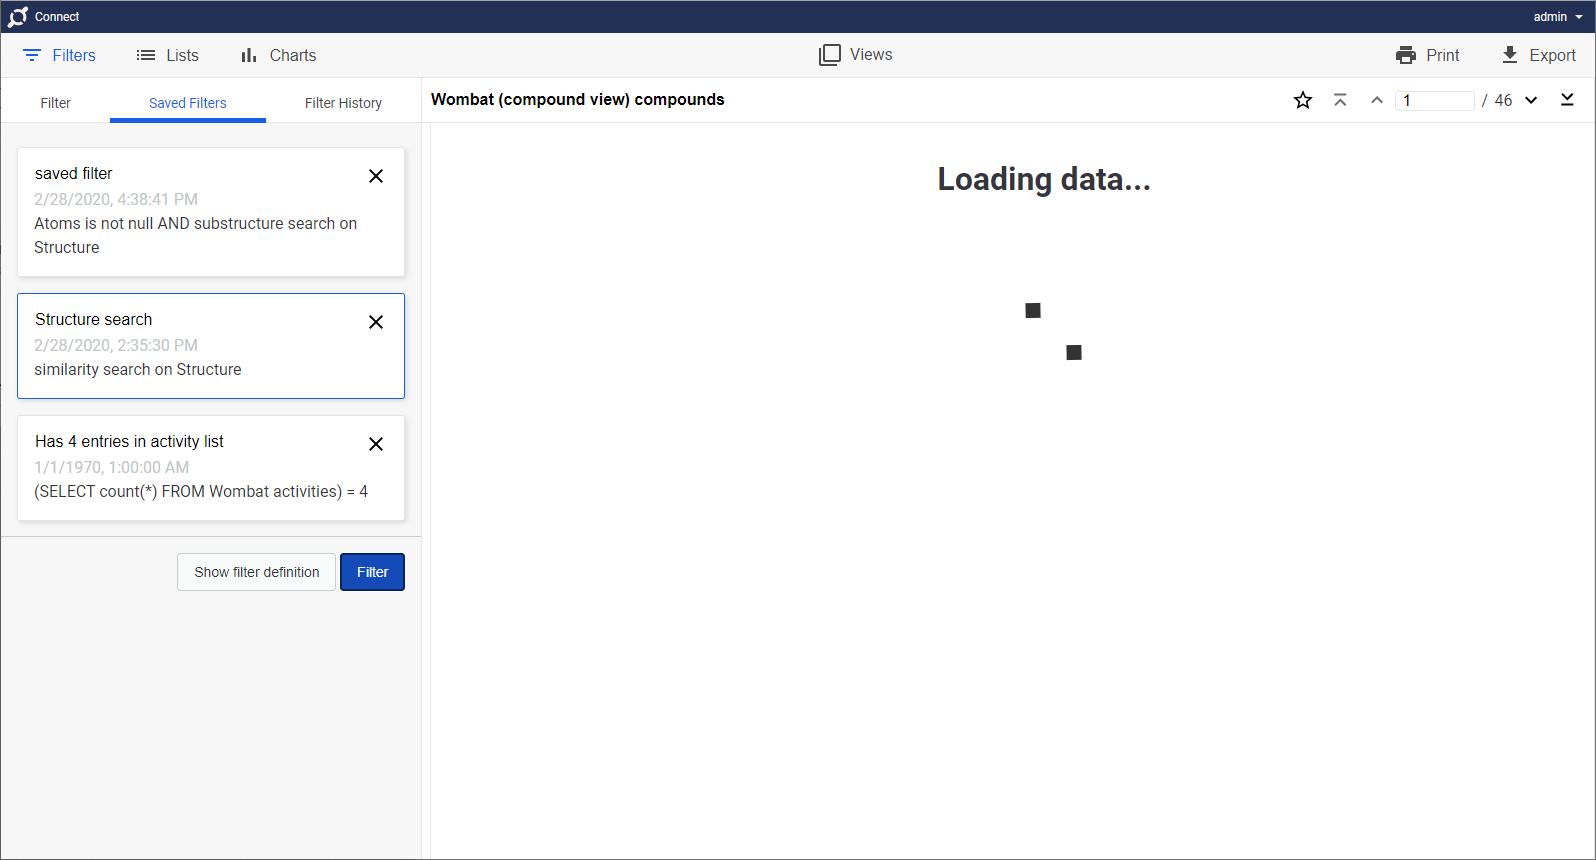Expand the admin user dropdown
Image resolution: width=1596 pixels, height=860 pixels.
1557,17
